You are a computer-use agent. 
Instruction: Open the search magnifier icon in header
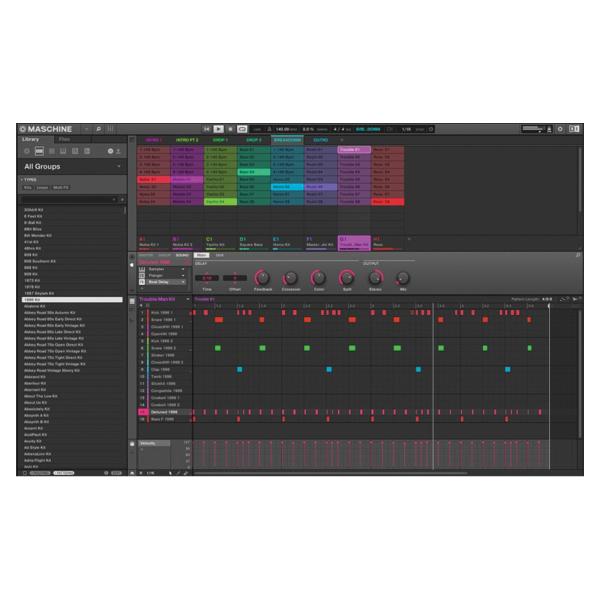(98, 129)
